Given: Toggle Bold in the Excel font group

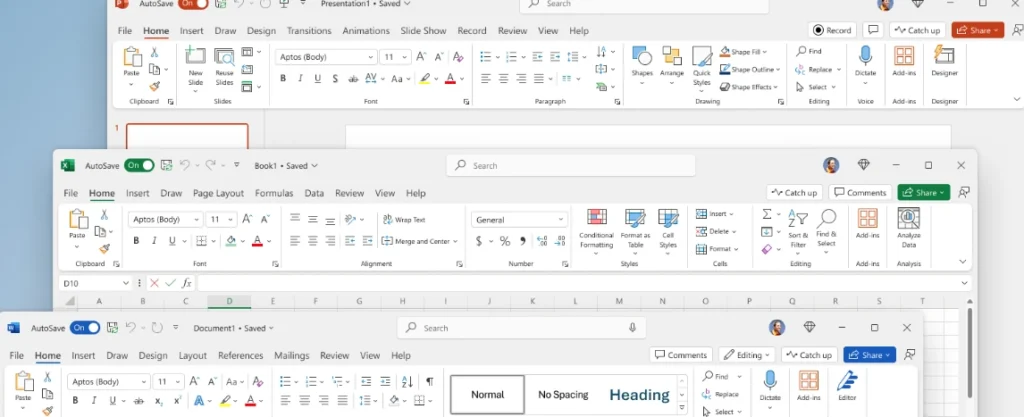Looking at the screenshot, I should pos(136,241).
